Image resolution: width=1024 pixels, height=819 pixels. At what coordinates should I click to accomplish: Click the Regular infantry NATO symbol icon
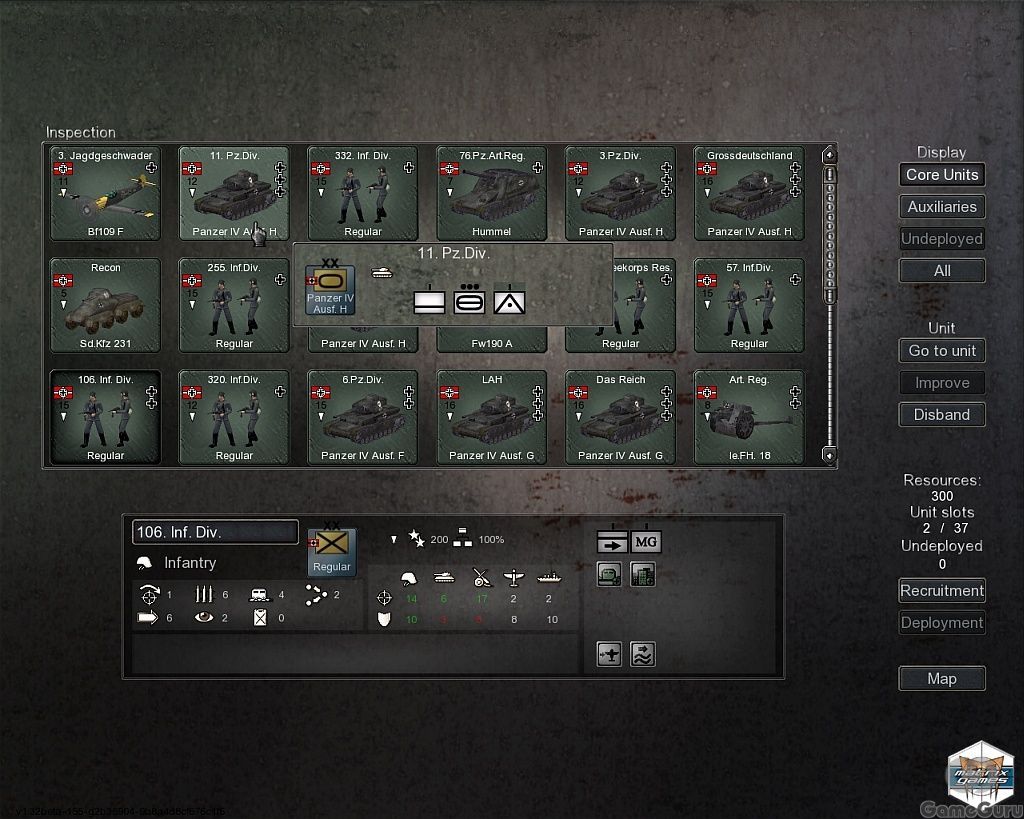click(x=332, y=551)
